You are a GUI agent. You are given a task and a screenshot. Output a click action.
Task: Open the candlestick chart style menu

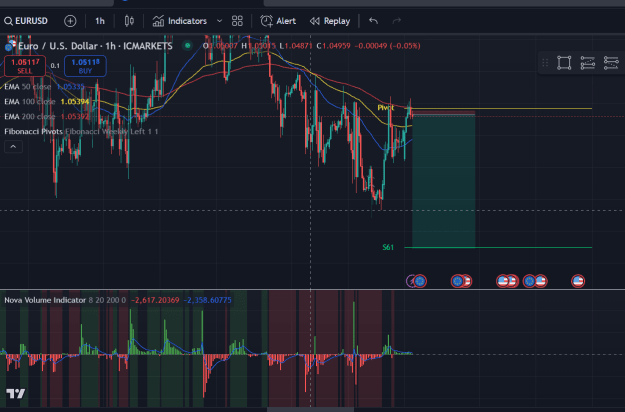tap(129, 21)
